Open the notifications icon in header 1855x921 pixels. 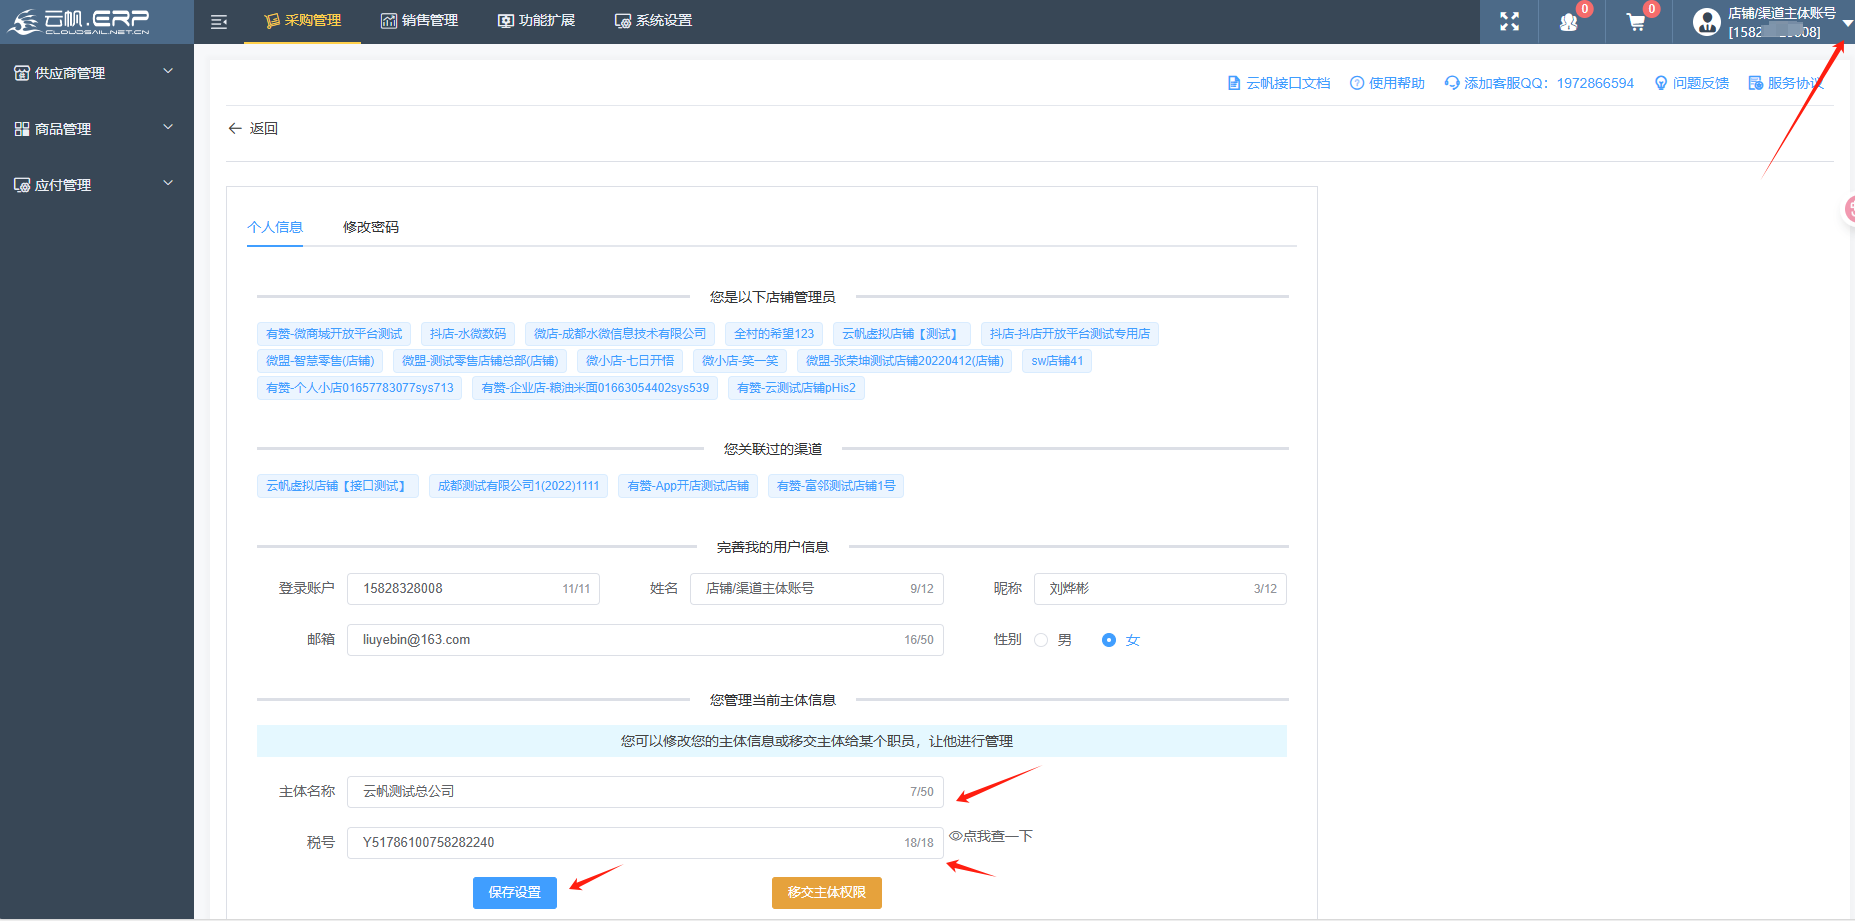pos(1569,22)
